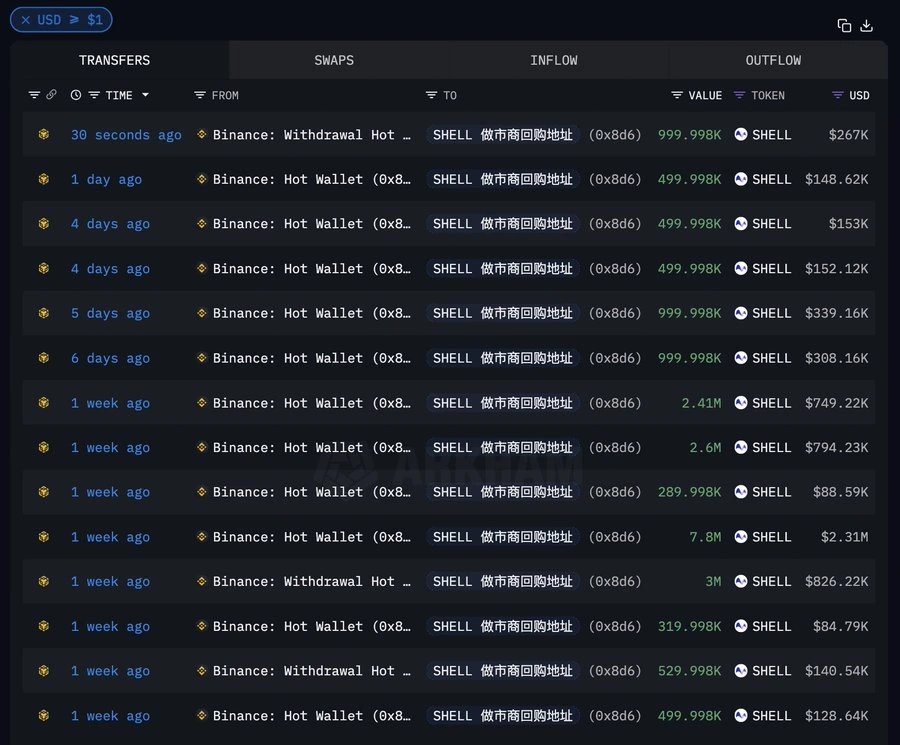Click the 319.998K transfer value
900x745 pixels.
[689, 626]
